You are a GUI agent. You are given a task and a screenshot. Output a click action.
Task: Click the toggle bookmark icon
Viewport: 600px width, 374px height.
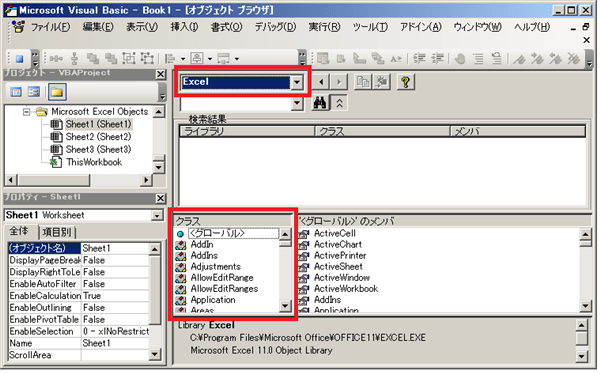pos(519,59)
